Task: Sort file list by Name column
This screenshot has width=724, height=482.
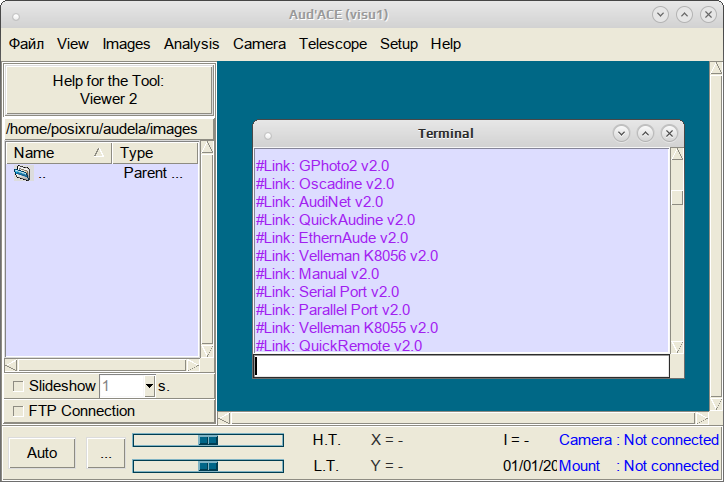Action: [59, 153]
